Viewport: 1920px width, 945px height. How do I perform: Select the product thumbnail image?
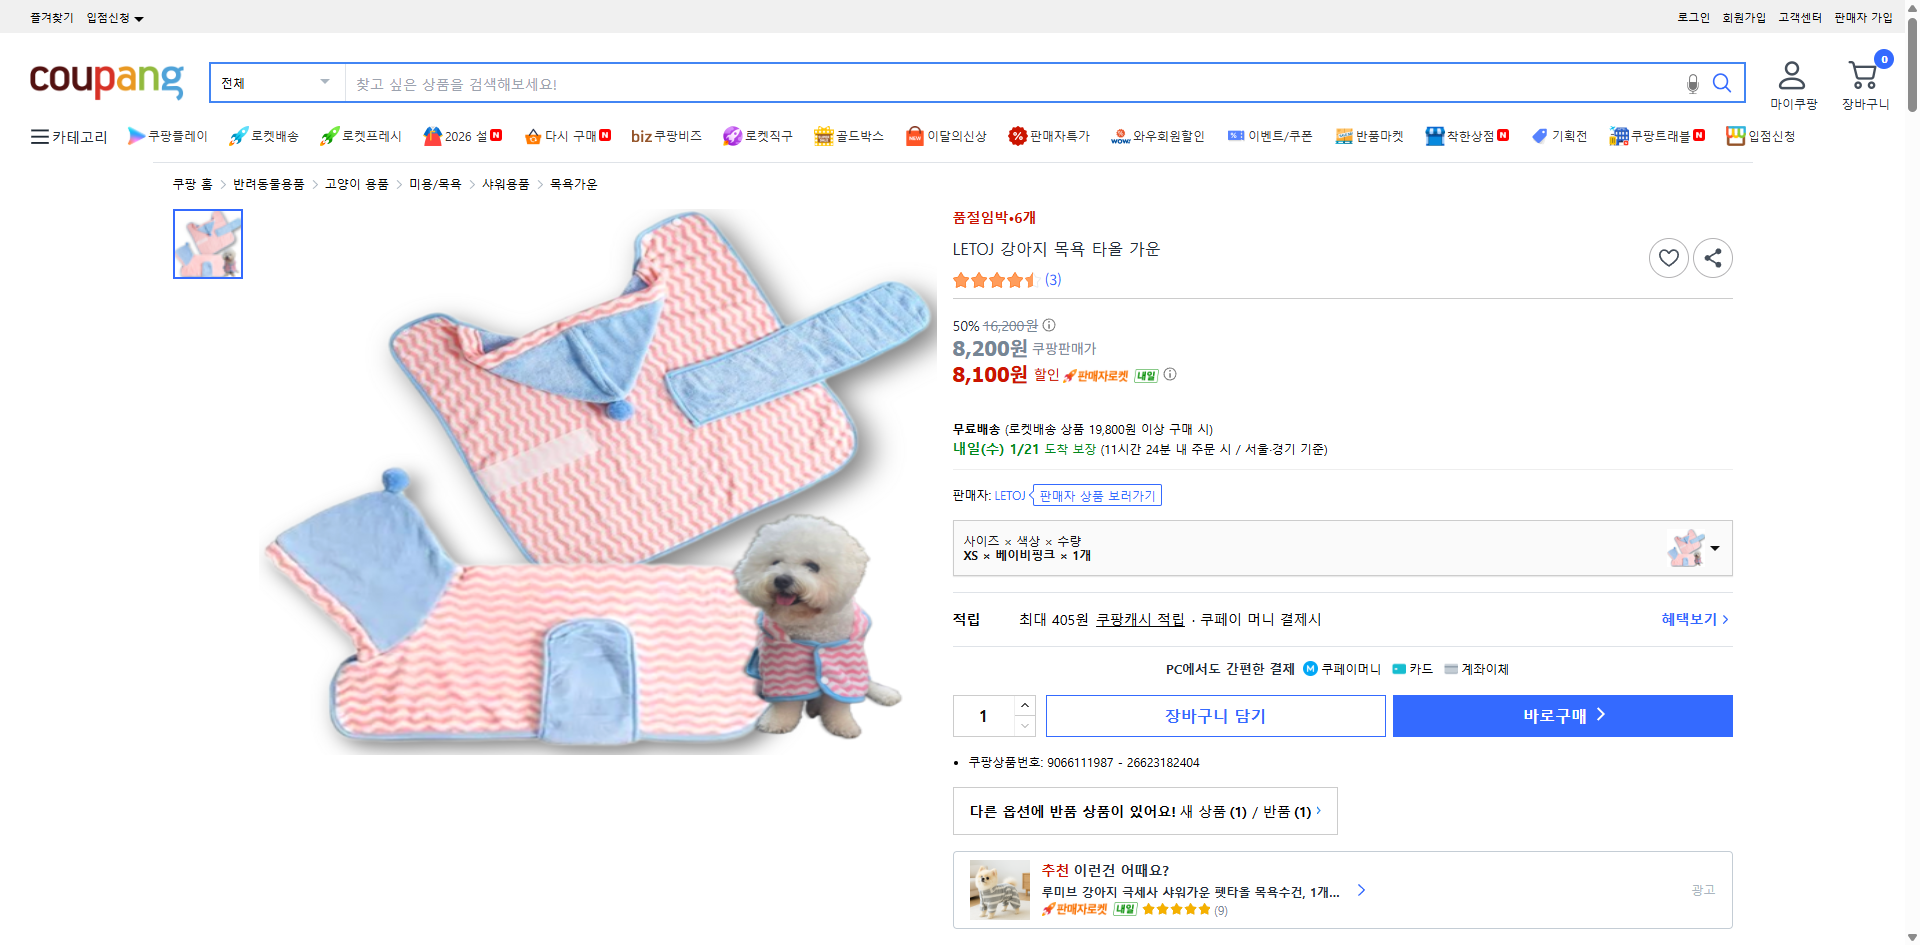click(207, 243)
